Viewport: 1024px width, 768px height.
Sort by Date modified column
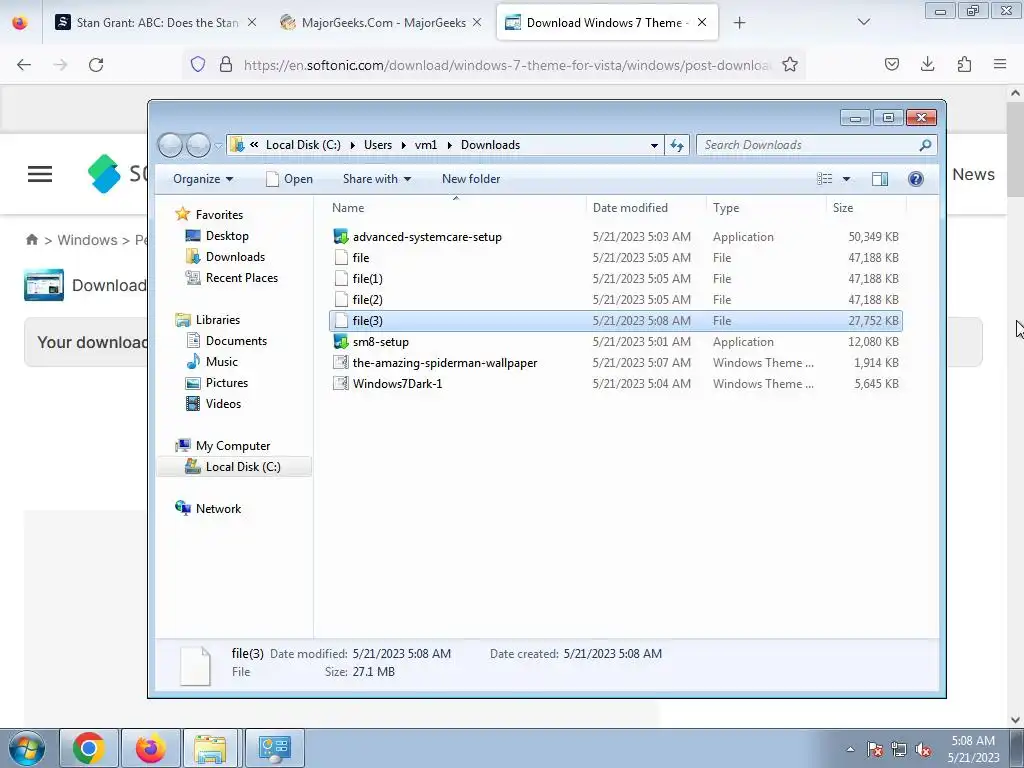pyautogui.click(x=646, y=208)
